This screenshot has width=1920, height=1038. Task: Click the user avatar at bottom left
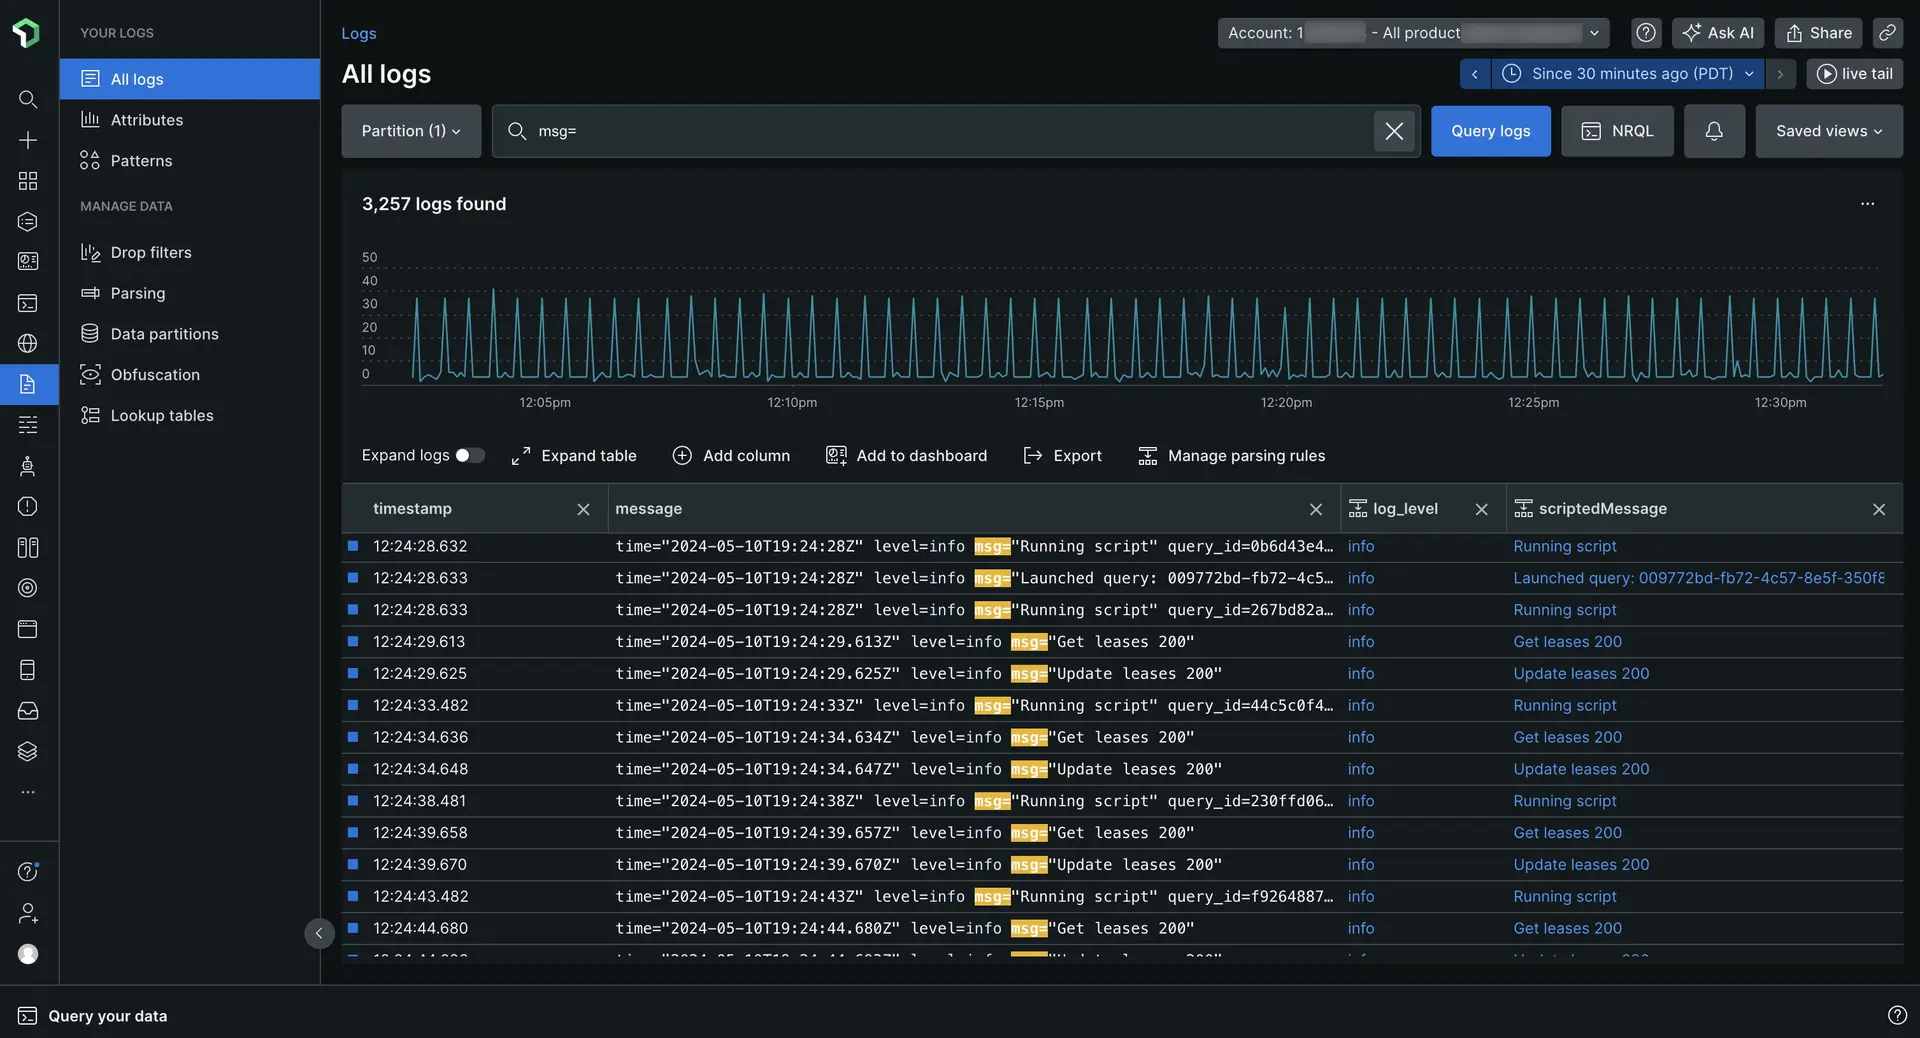pos(28,954)
